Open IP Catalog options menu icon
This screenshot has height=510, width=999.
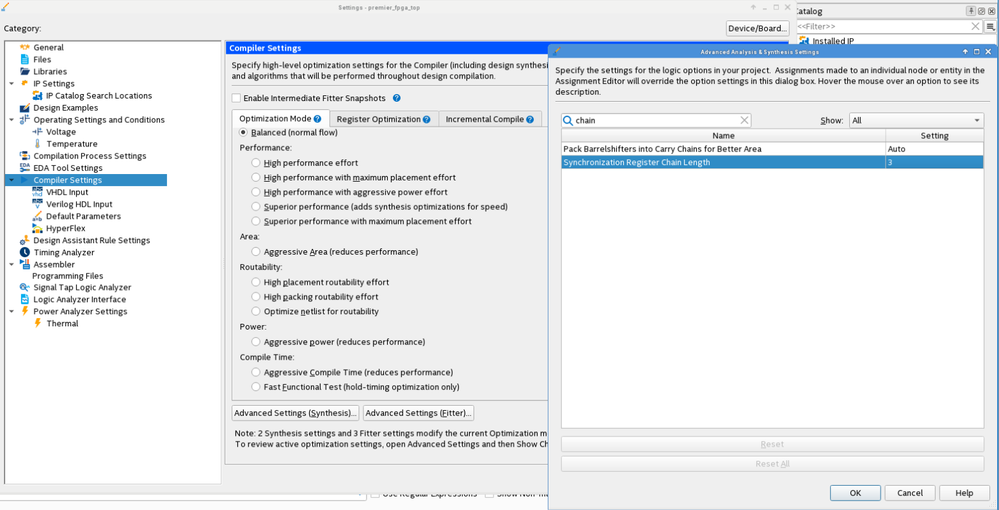click(991, 26)
